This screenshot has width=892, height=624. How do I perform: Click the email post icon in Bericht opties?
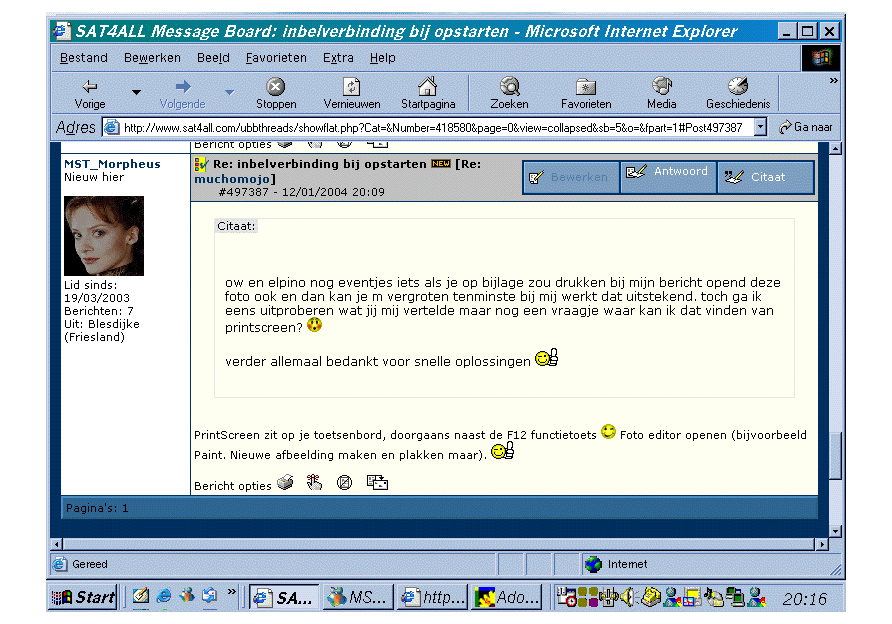click(377, 483)
